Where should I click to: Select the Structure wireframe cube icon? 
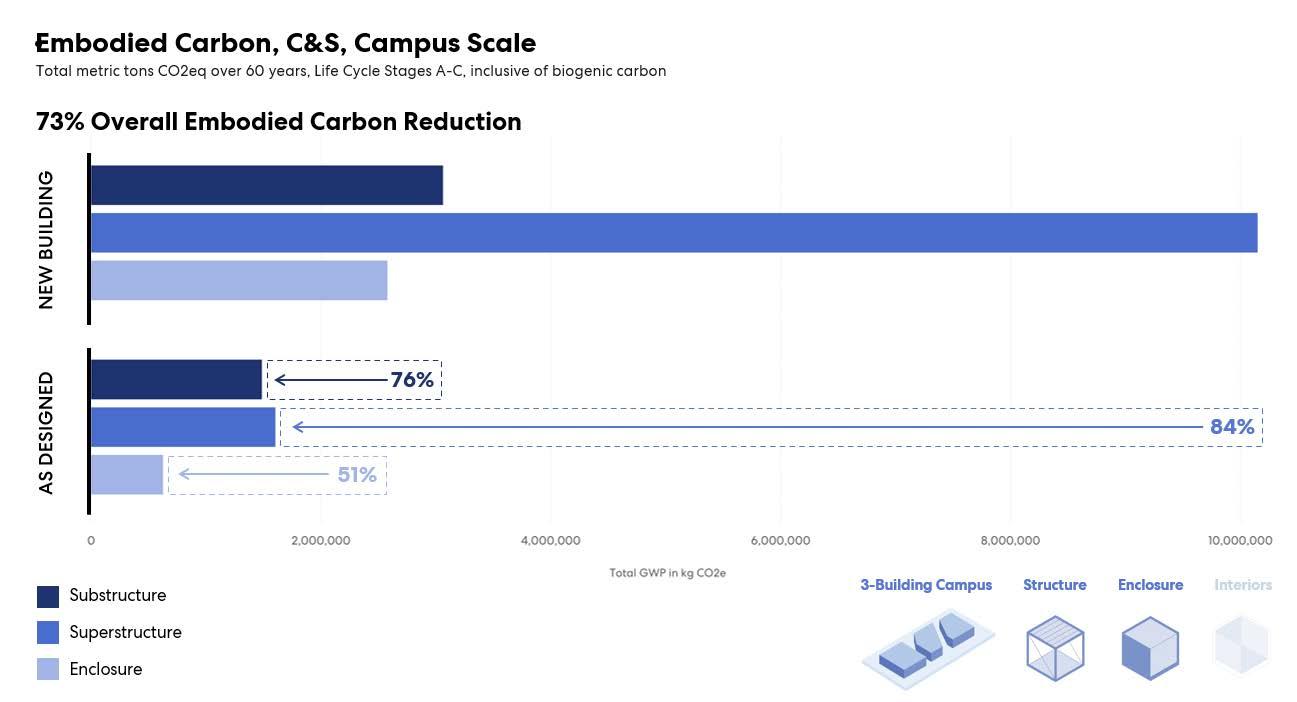[1054, 647]
